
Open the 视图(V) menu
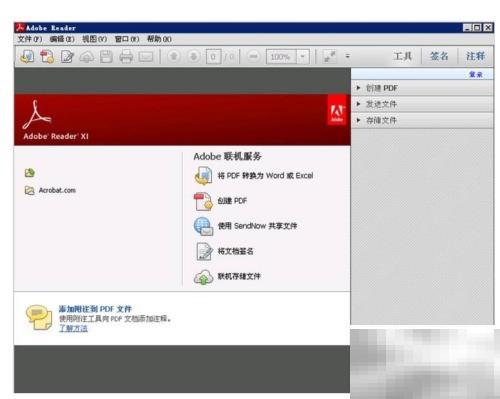pyautogui.click(x=95, y=39)
